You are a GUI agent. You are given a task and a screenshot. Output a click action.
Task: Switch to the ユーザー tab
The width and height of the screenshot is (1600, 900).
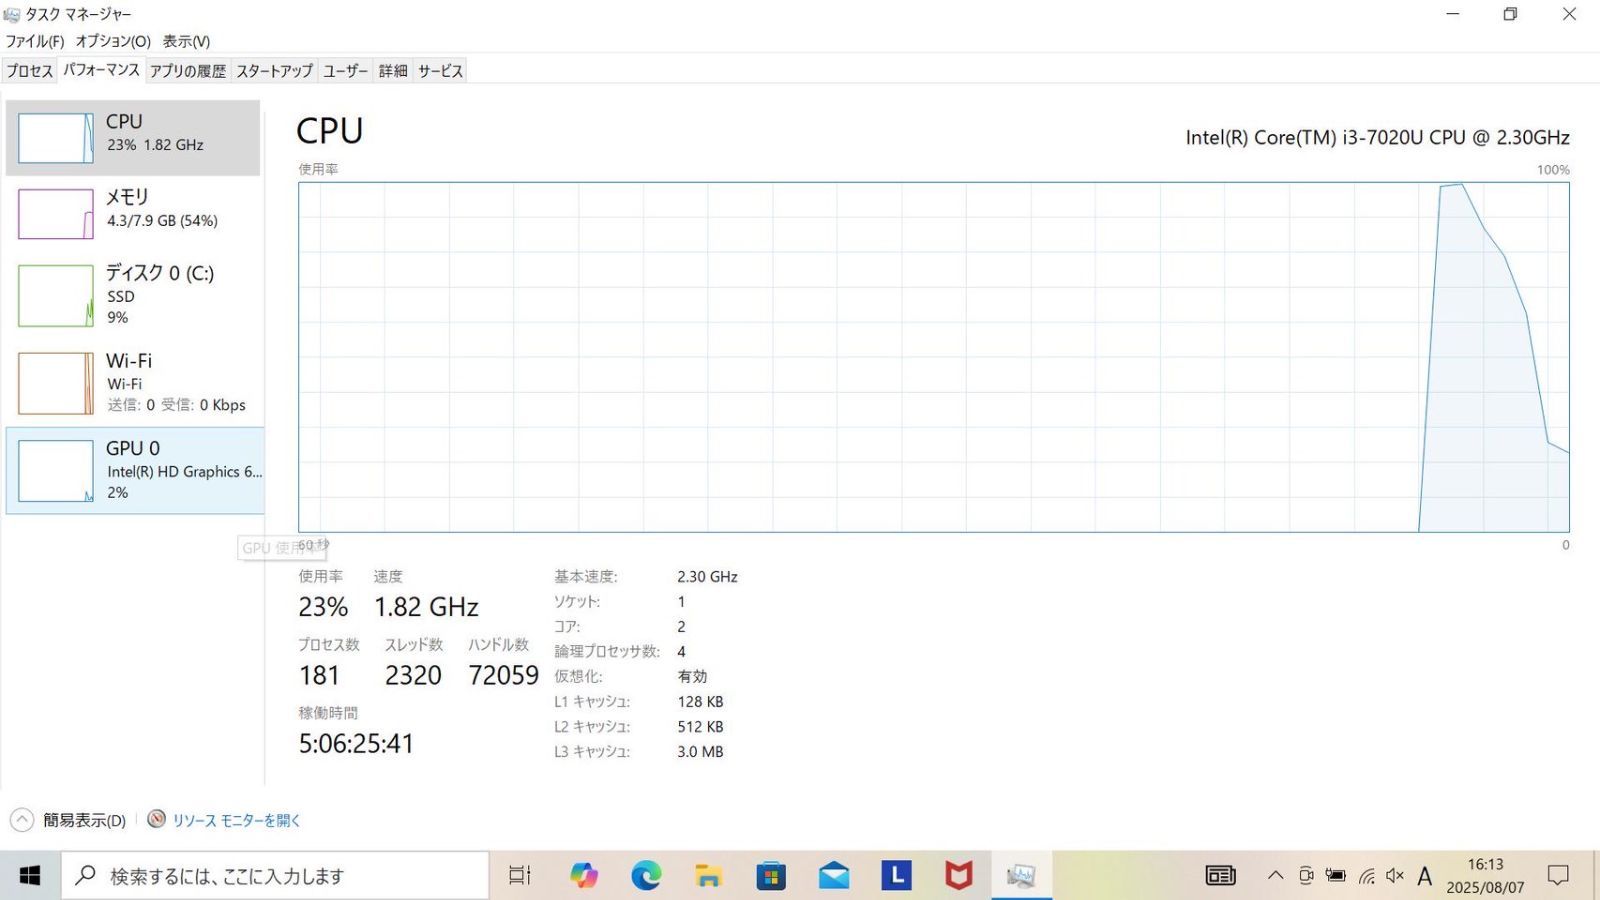tap(345, 71)
